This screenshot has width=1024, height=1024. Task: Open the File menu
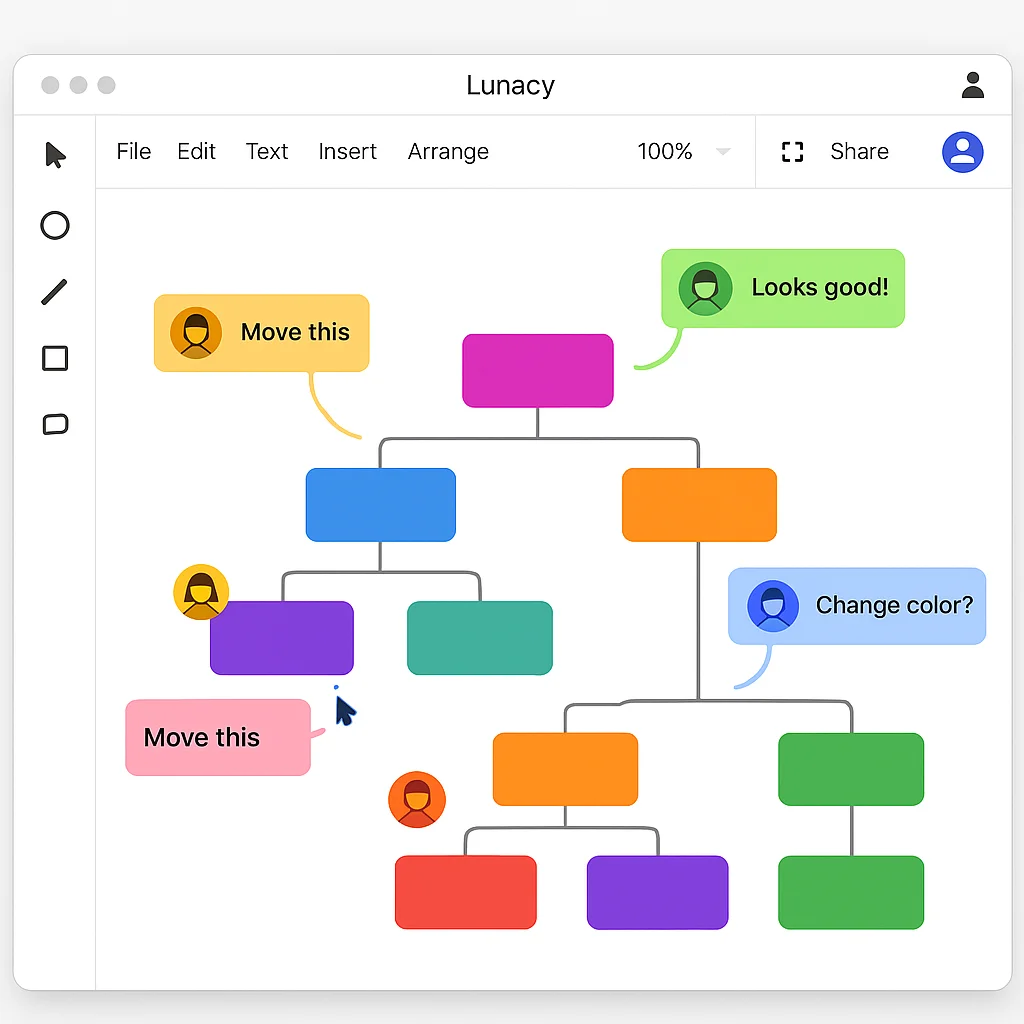tap(133, 151)
